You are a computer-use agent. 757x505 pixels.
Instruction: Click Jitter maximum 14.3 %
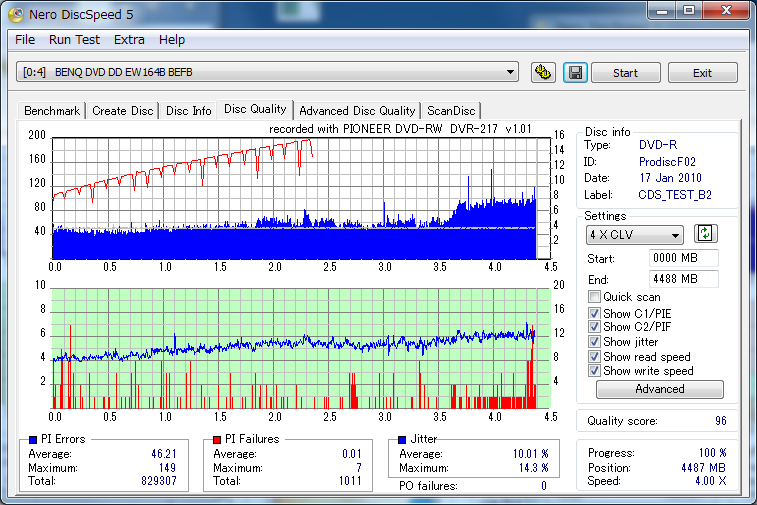point(533,468)
